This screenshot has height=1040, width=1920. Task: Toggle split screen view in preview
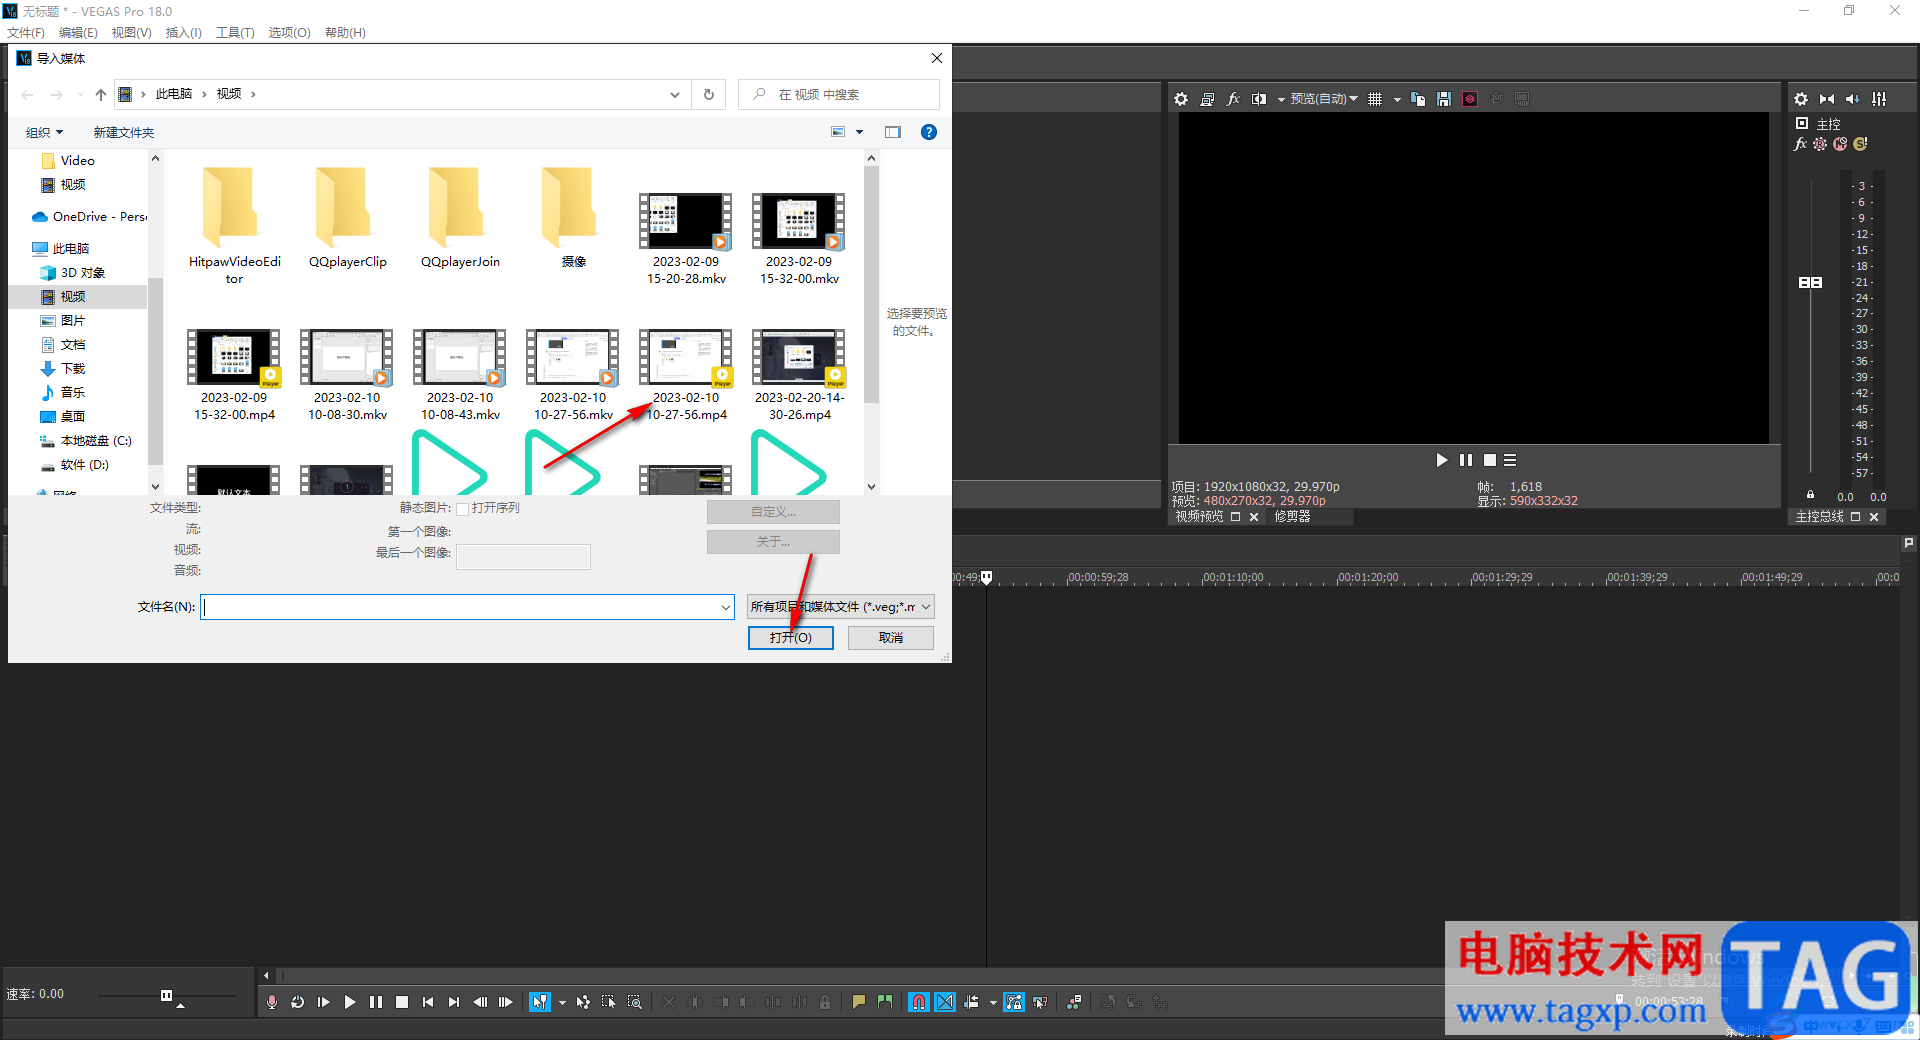click(x=1259, y=99)
